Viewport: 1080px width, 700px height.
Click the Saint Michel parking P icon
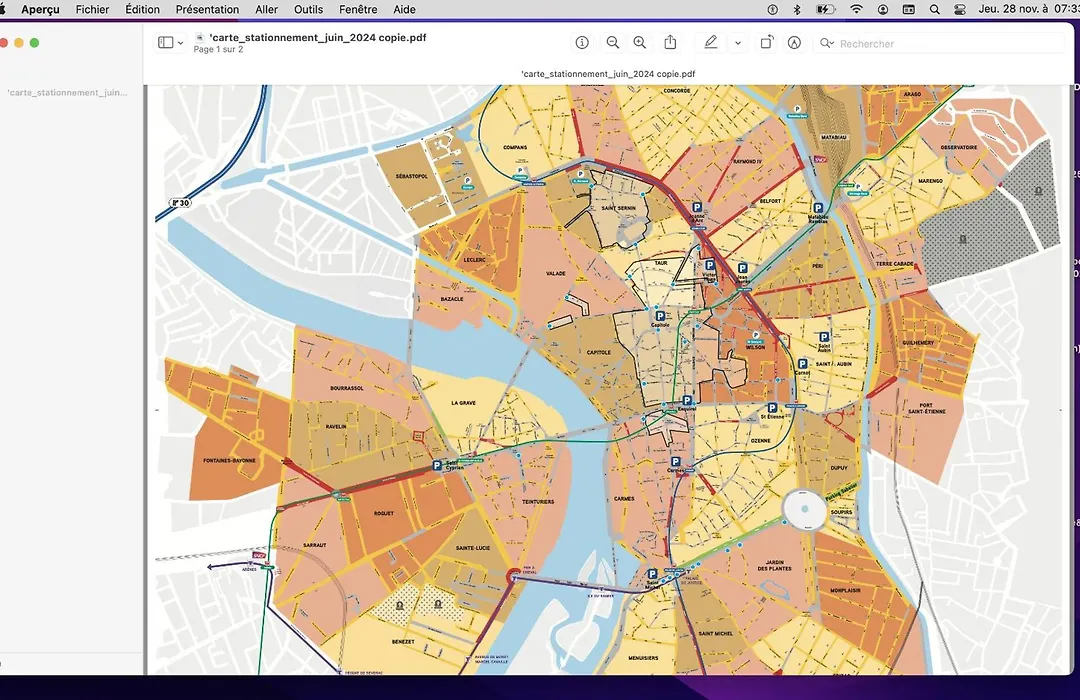[x=652, y=574]
